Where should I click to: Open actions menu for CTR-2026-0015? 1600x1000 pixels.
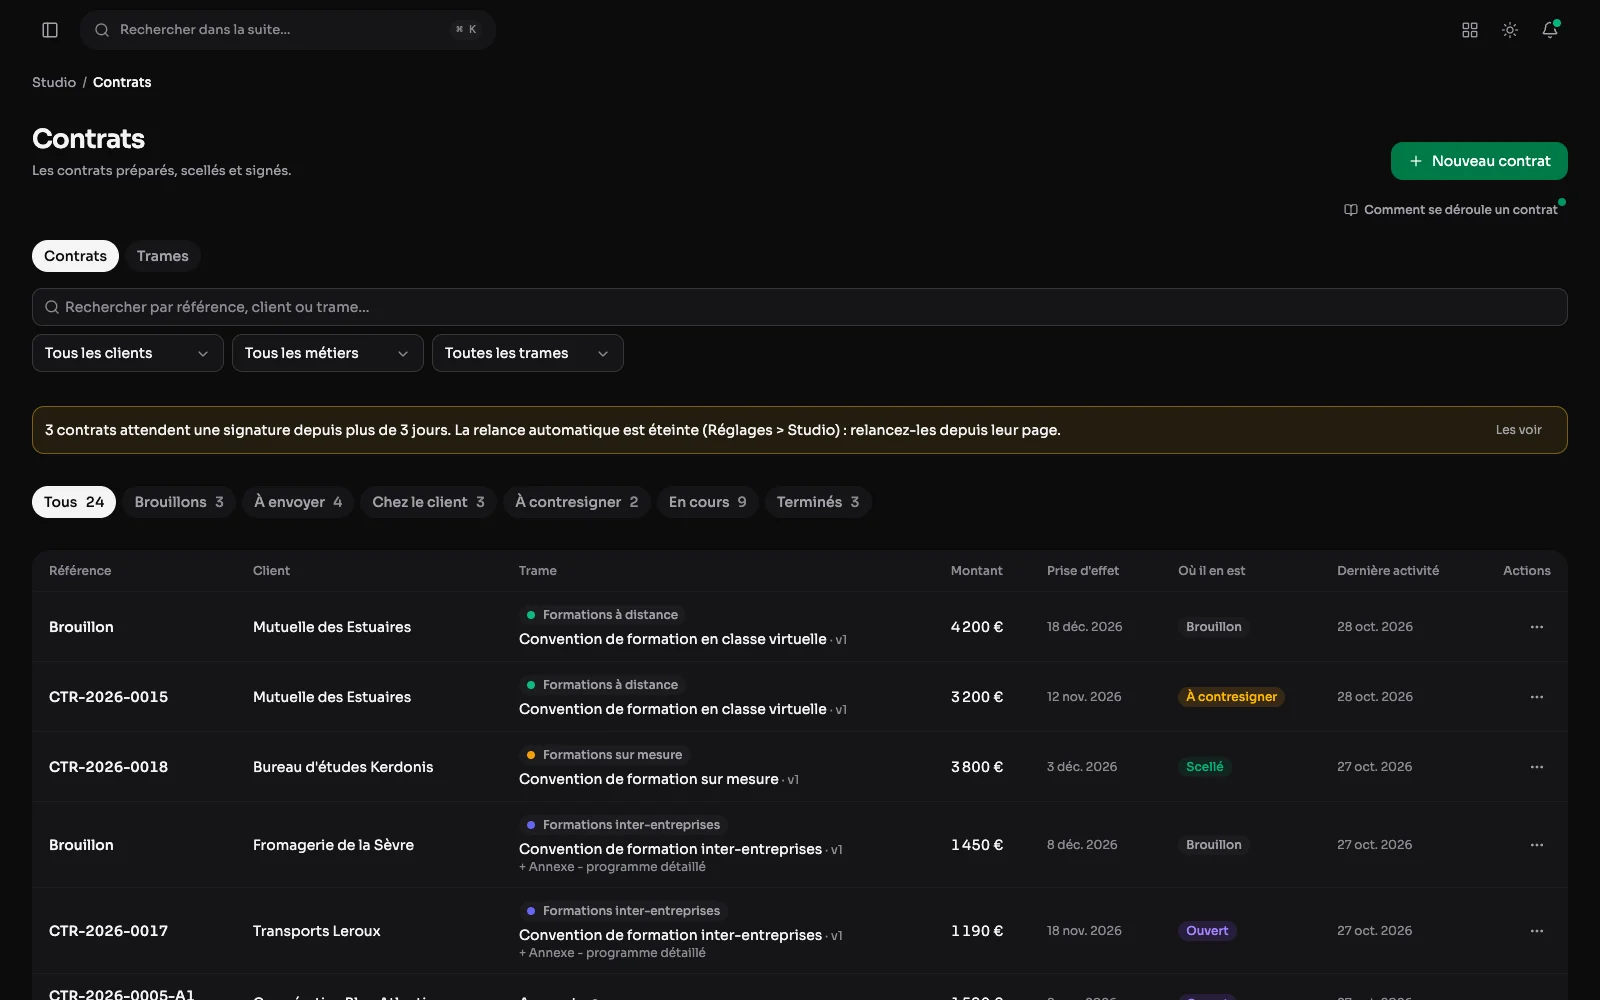tap(1537, 697)
